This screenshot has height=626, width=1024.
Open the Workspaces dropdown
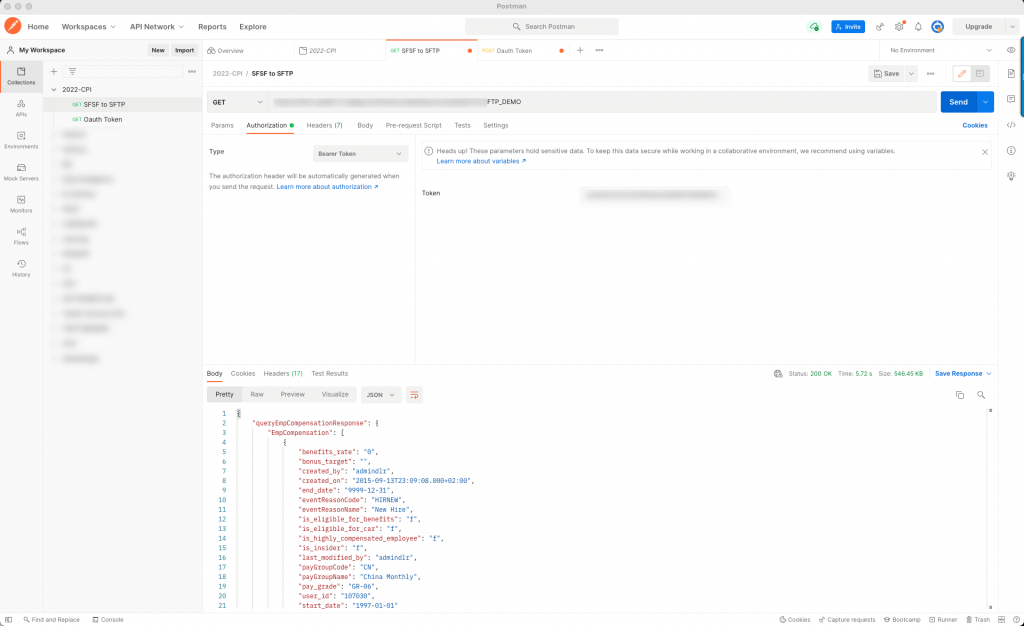click(88, 27)
